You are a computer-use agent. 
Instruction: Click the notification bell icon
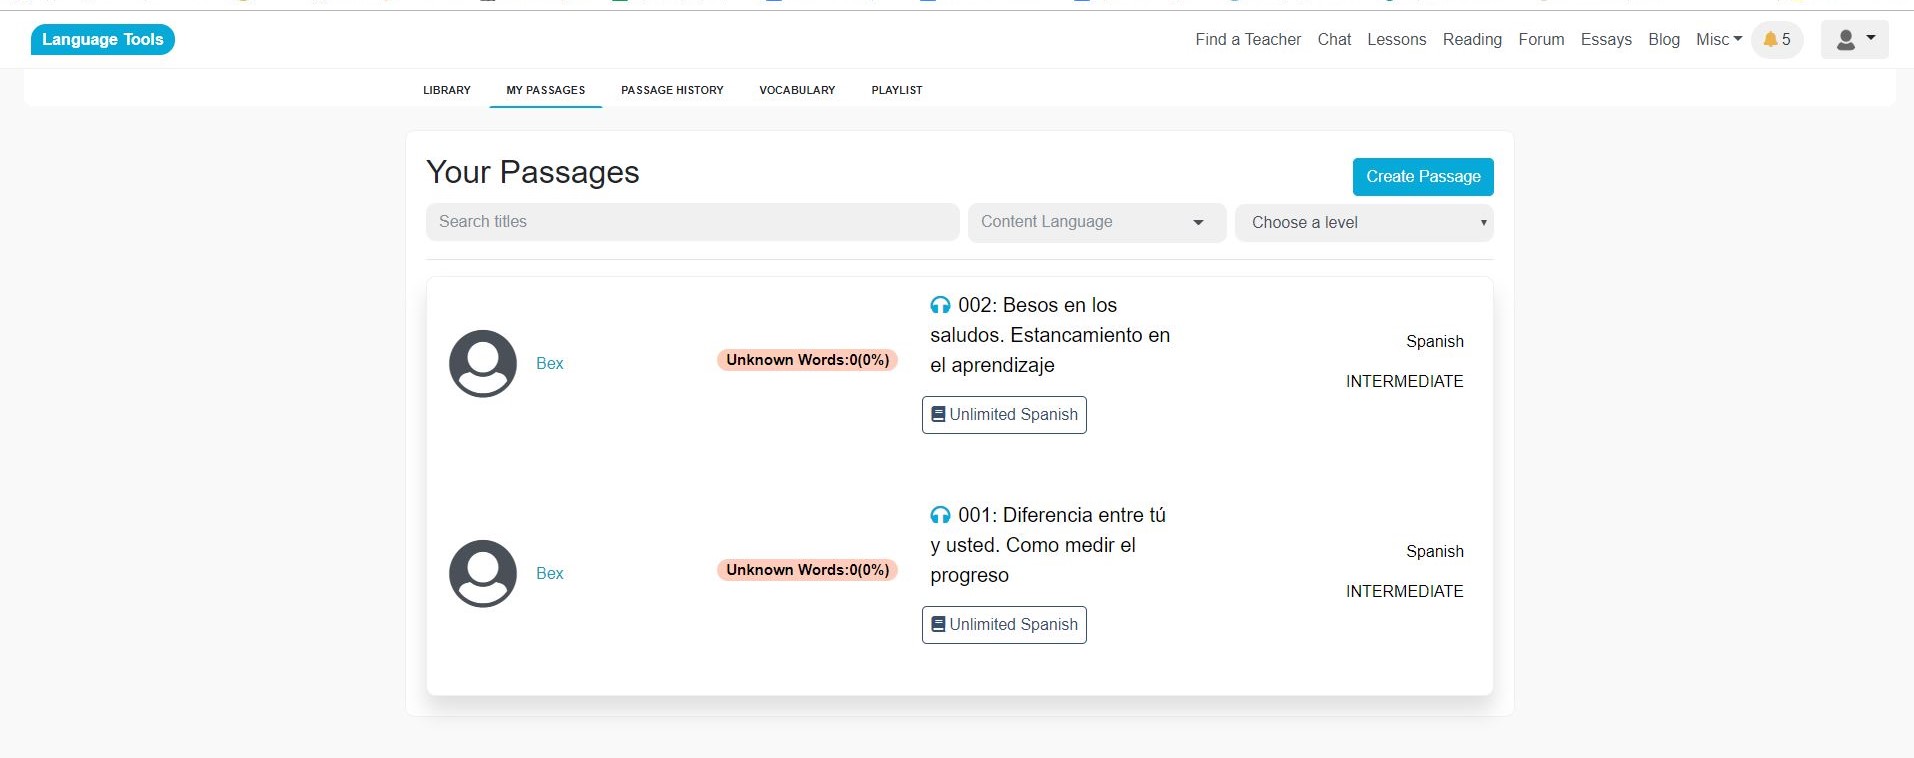pos(1771,40)
